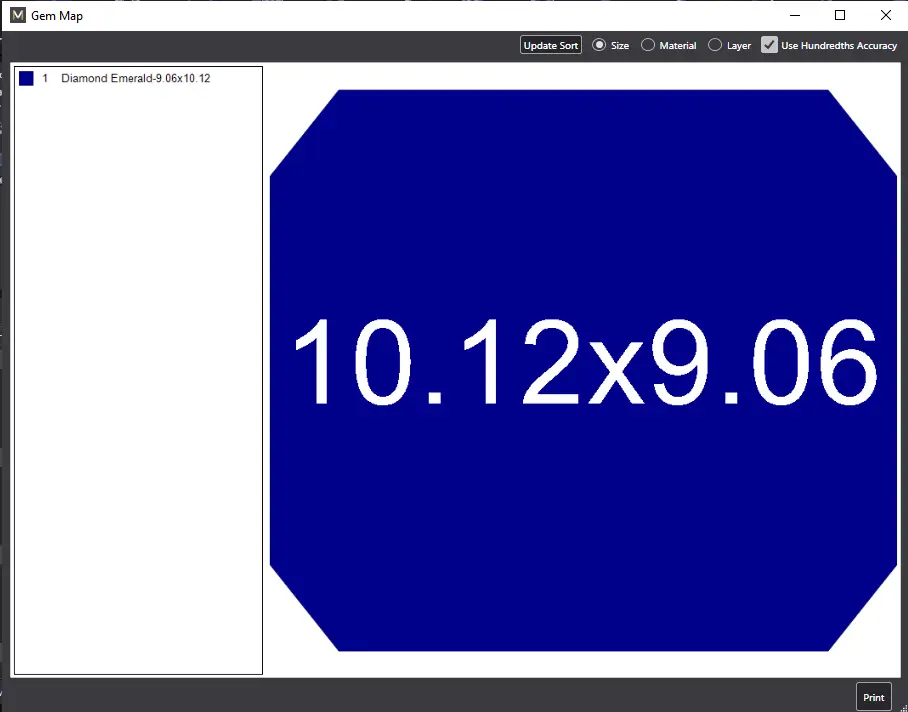Click the row number 1 in gem list

coord(45,78)
